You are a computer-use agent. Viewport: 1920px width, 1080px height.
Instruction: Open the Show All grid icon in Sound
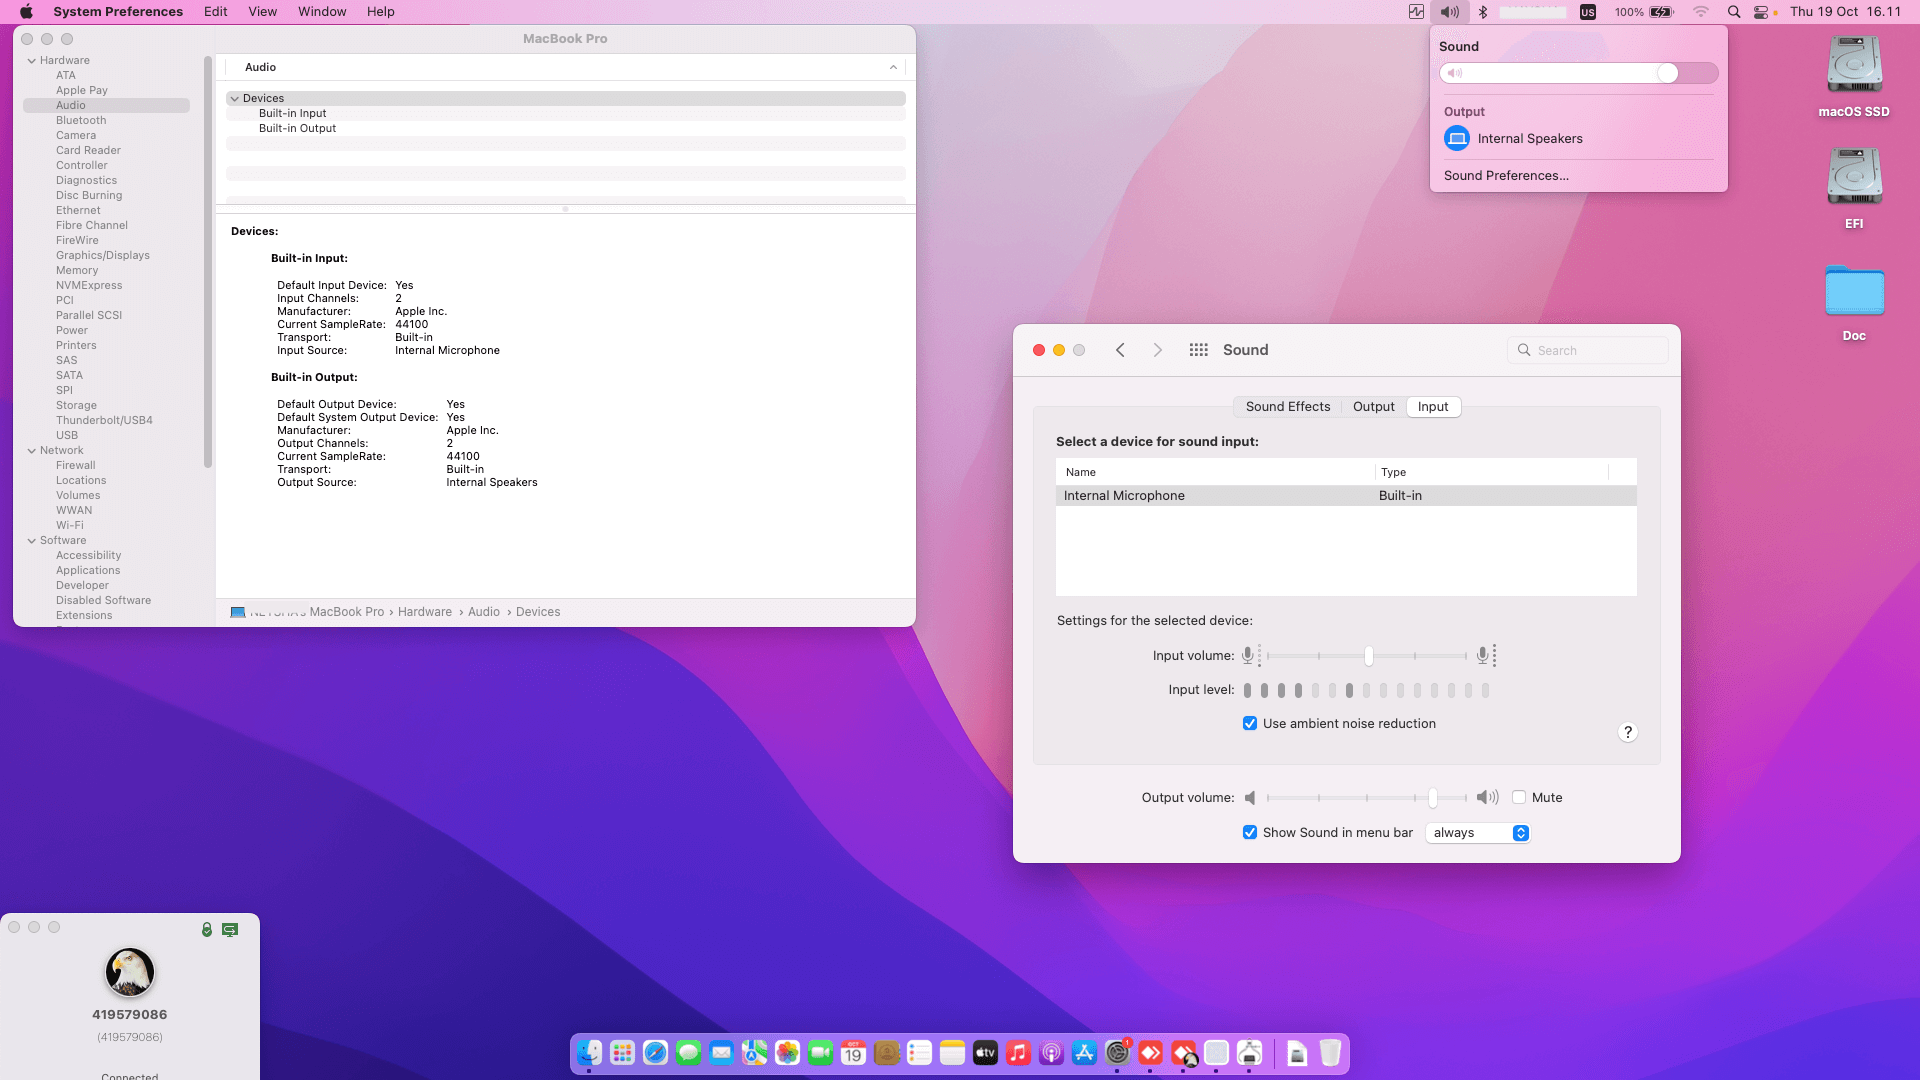pyautogui.click(x=1198, y=350)
